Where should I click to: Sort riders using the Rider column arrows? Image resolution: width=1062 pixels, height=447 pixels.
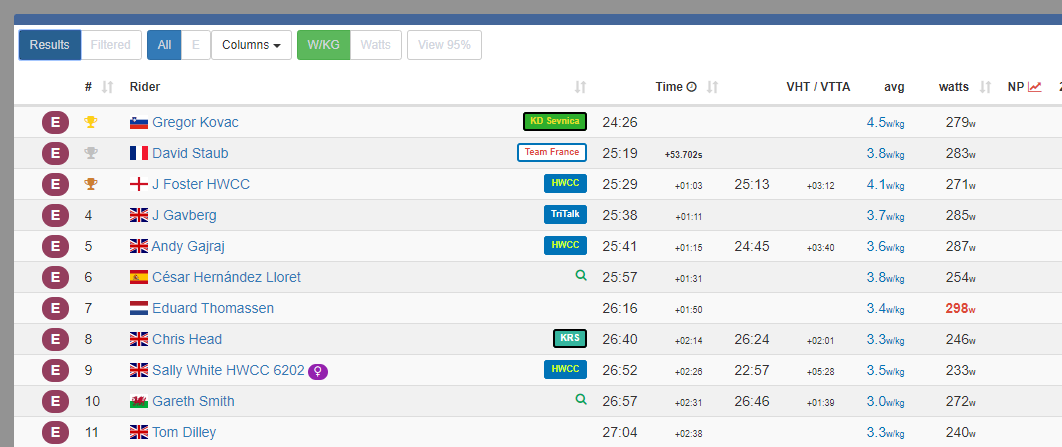pyautogui.click(x=581, y=87)
